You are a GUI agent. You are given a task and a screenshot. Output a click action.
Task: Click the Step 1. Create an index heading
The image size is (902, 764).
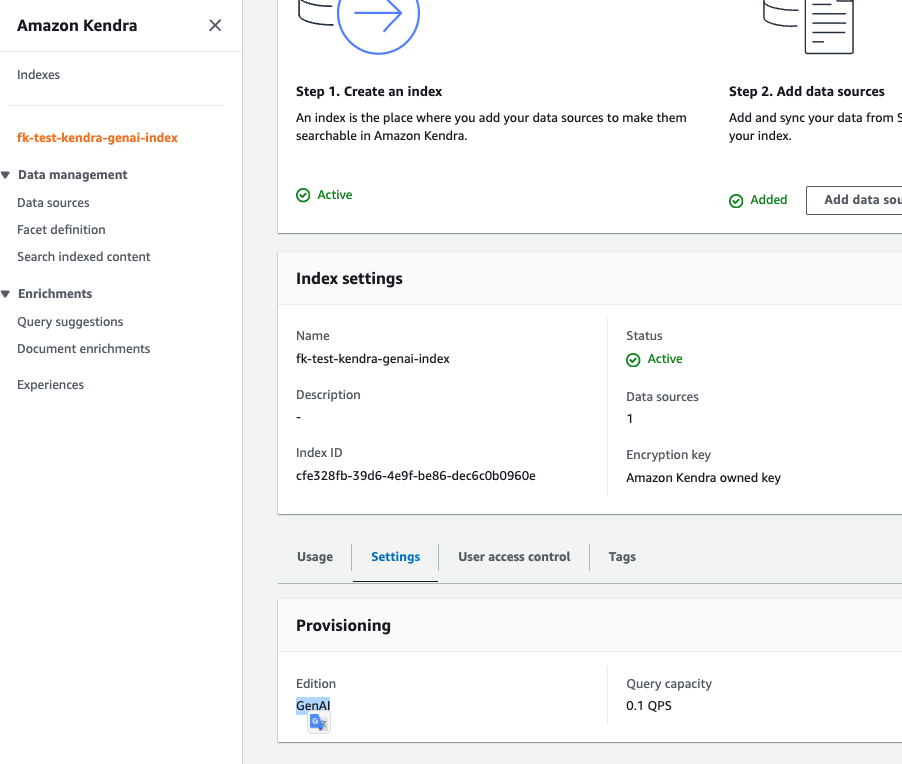pos(369,91)
